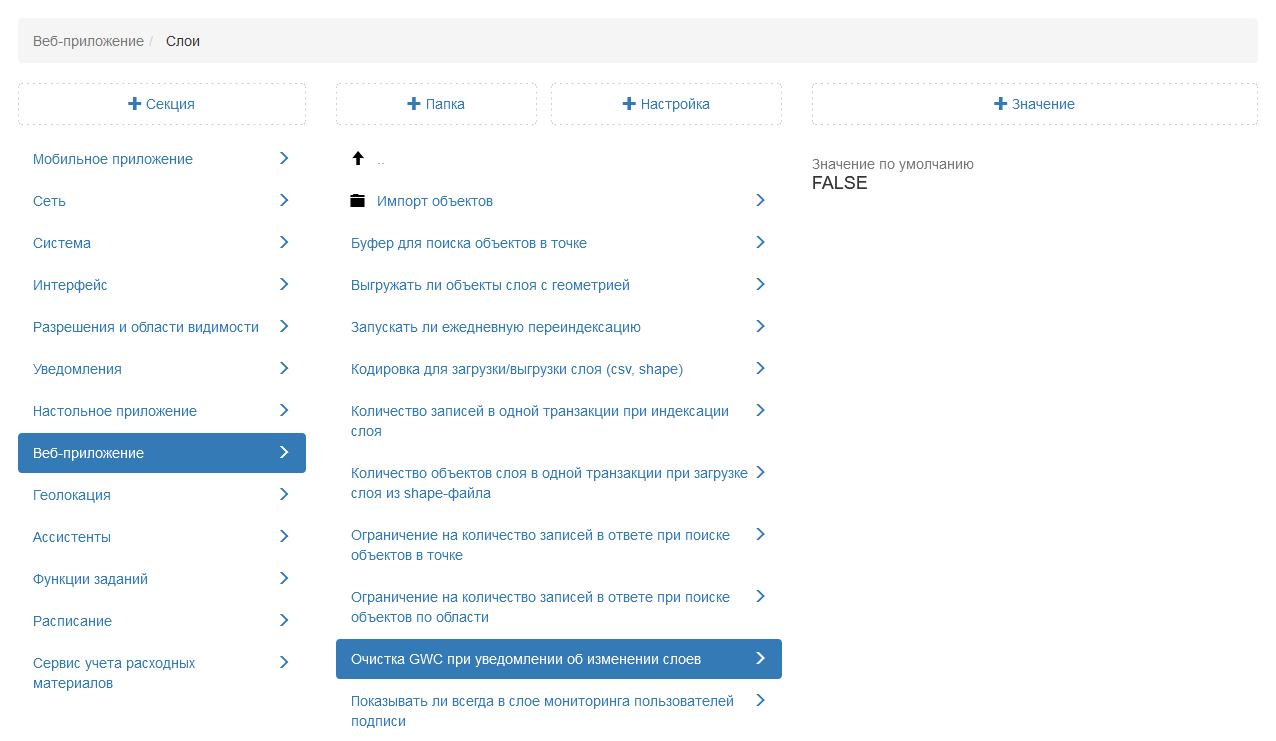Viewport: 1276px width, 741px height.
Task: Click chevron beside Мобильное приложение
Action: (284, 158)
